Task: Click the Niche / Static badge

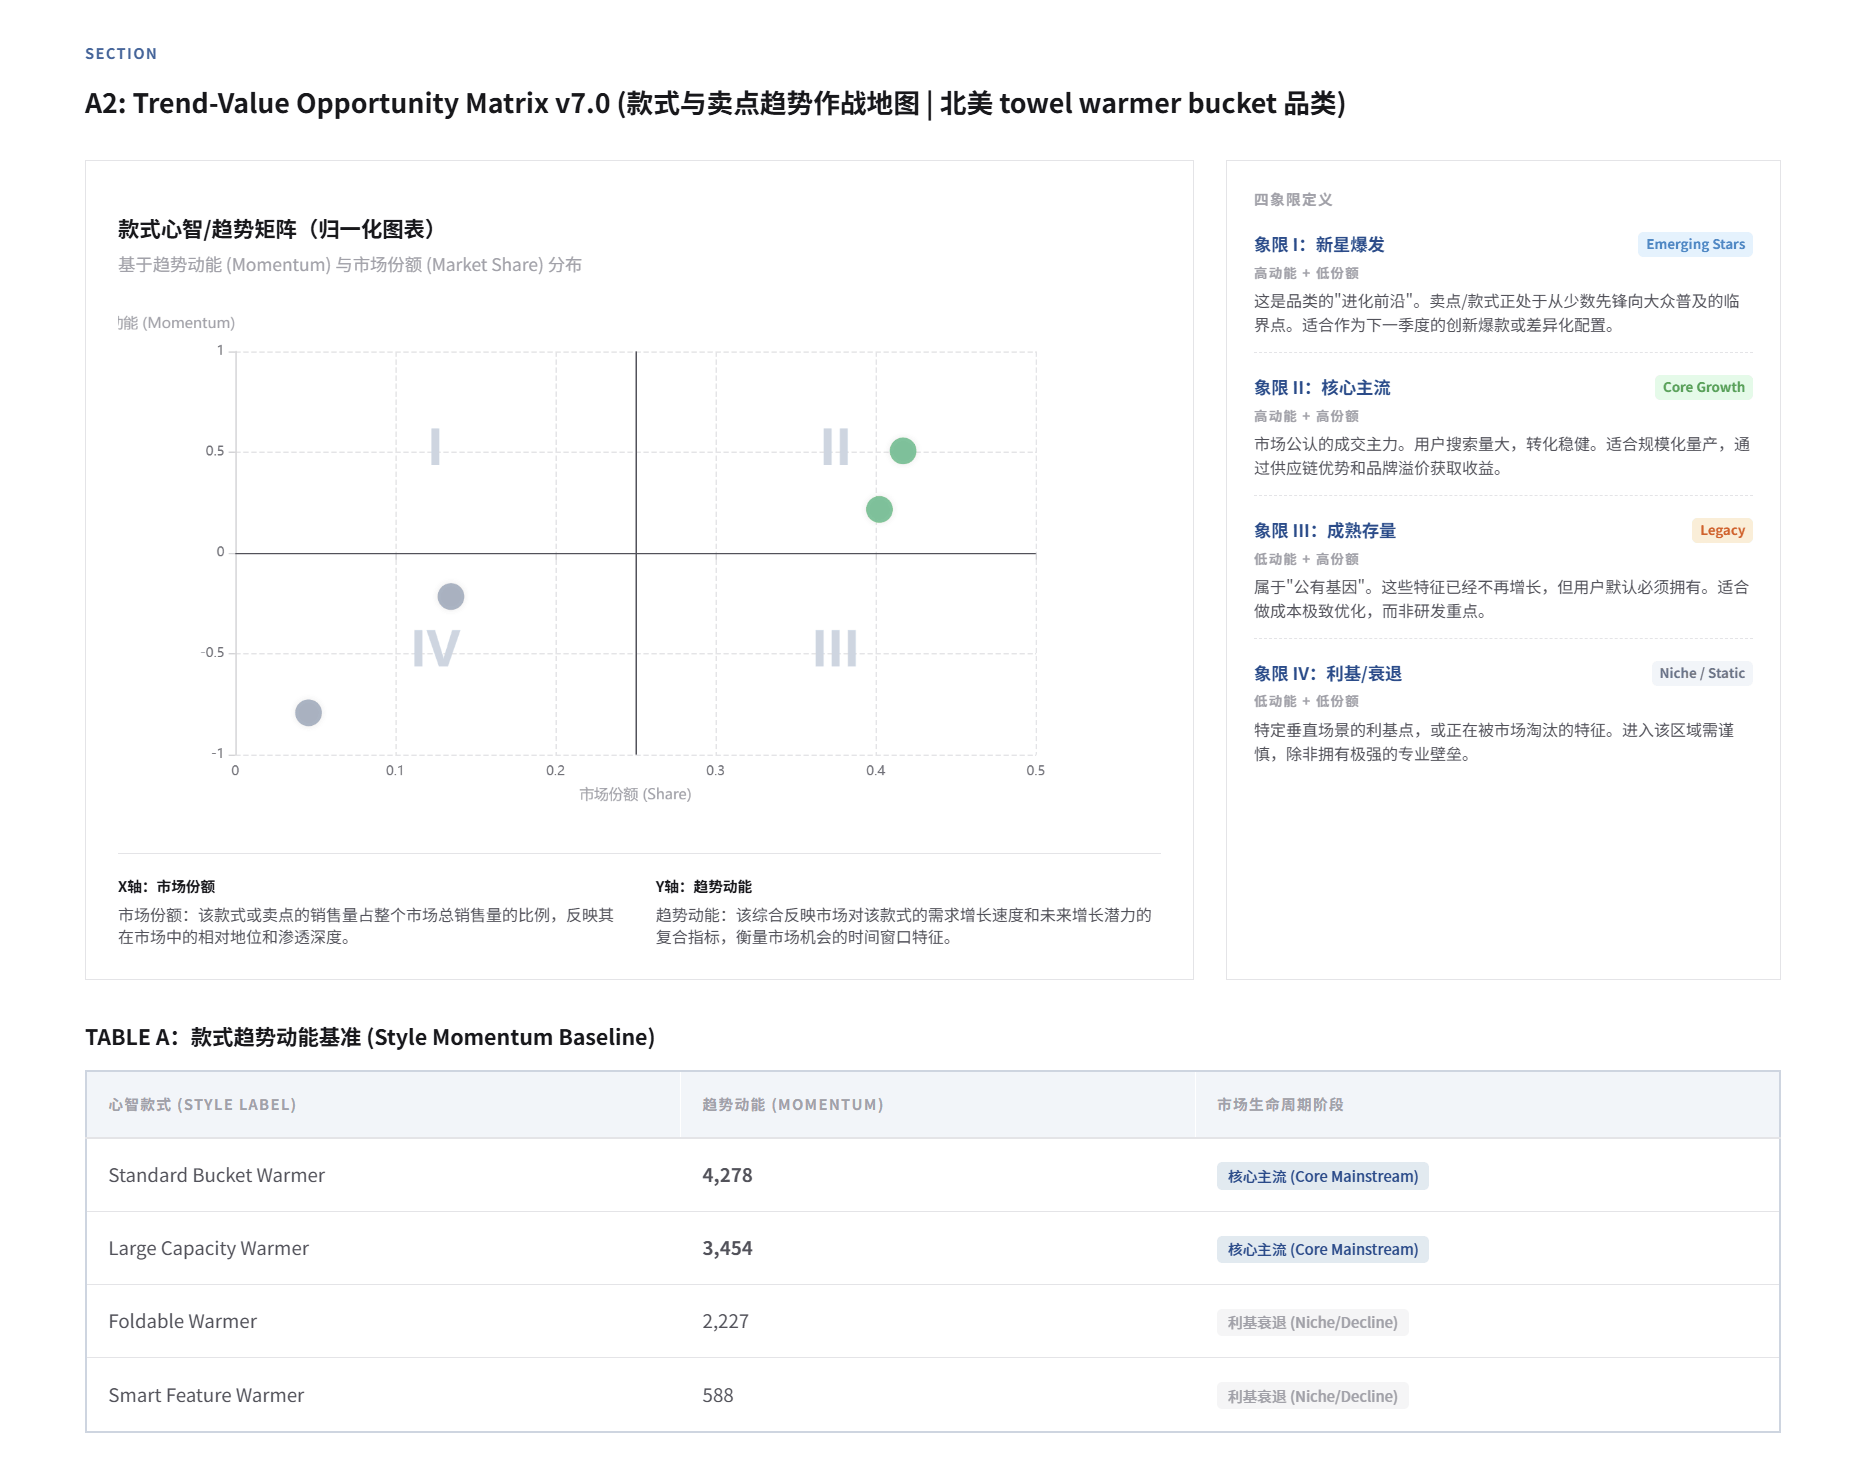Action: pyautogui.click(x=1701, y=674)
